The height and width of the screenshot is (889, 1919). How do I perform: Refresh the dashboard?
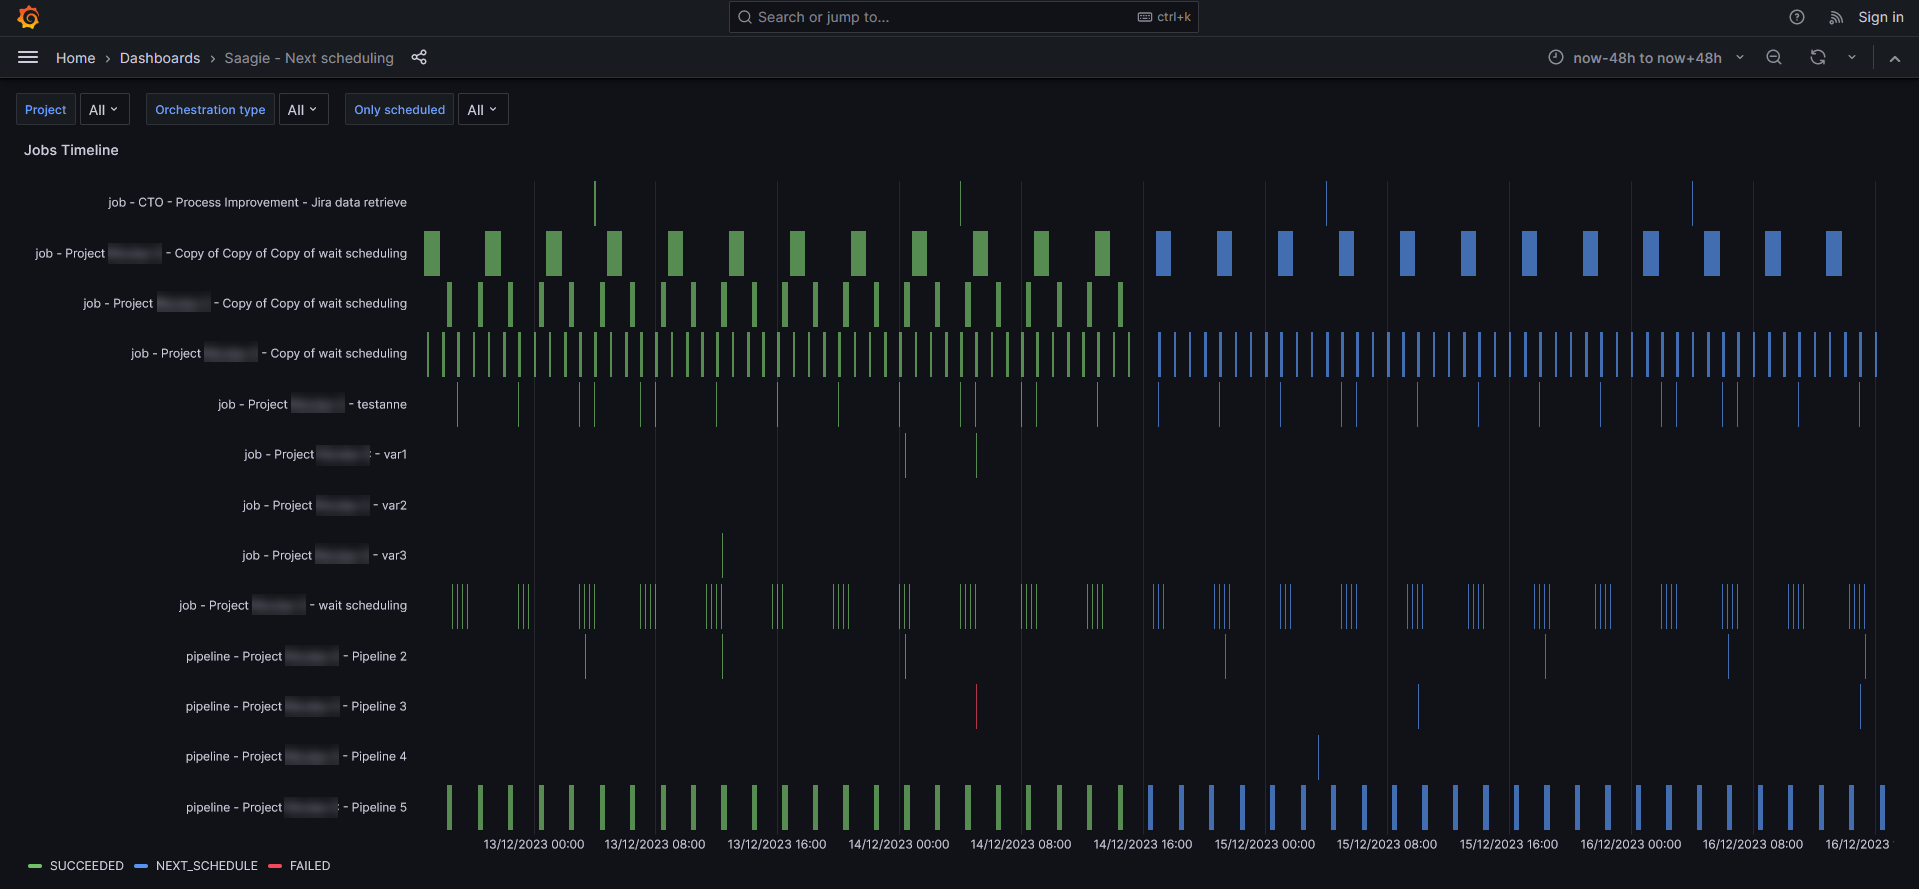coord(1818,58)
